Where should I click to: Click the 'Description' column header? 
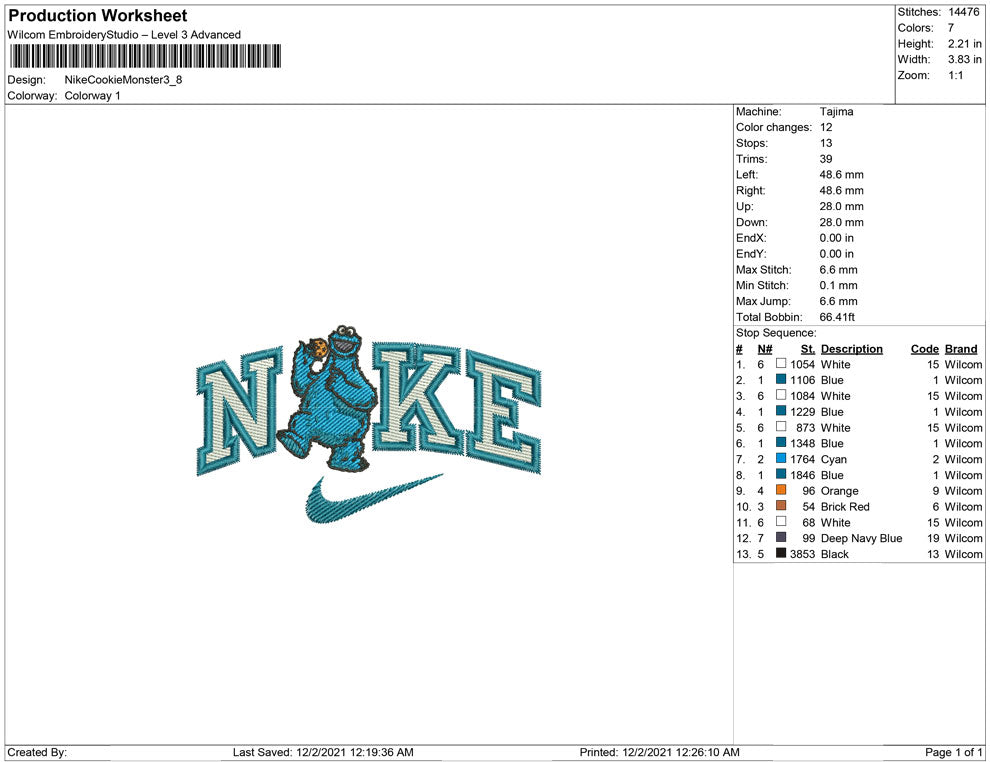coord(852,348)
